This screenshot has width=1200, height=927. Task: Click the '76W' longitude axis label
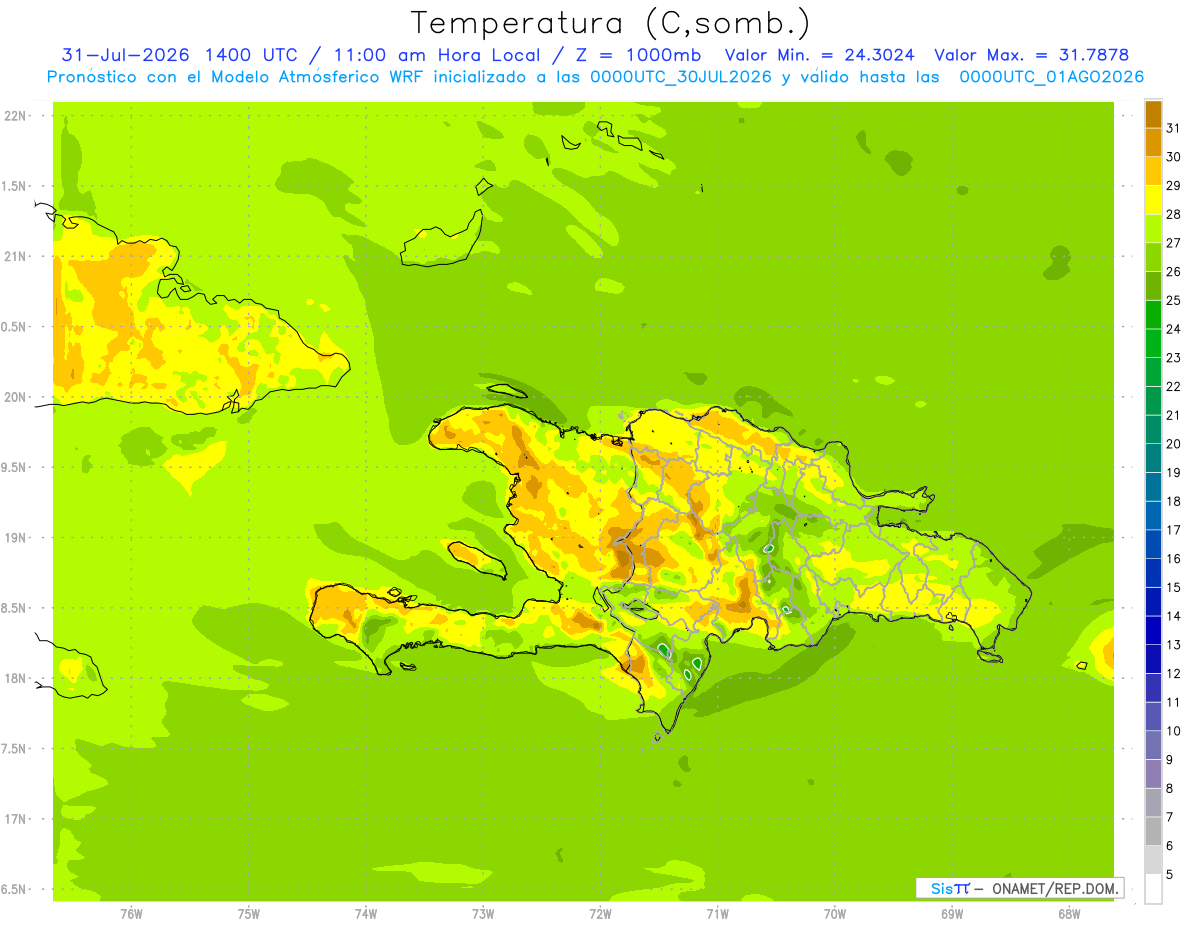pyautogui.click(x=131, y=913)
